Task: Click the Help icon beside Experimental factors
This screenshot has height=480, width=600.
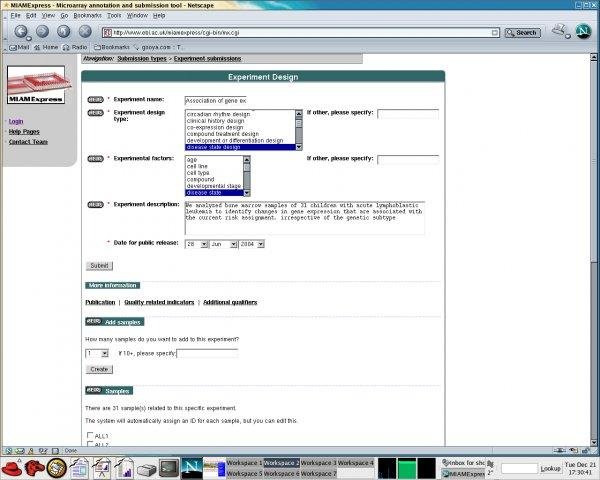Action: [95, 159]
